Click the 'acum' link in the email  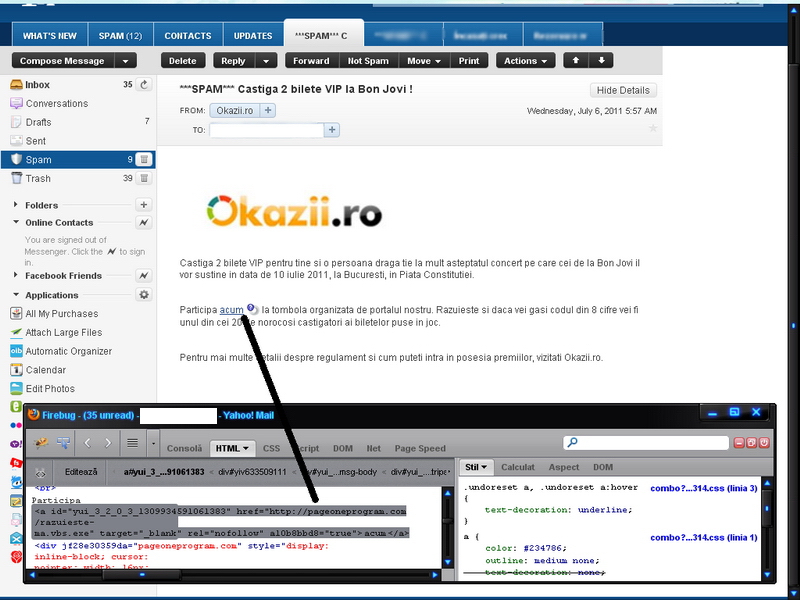(231, 310)
